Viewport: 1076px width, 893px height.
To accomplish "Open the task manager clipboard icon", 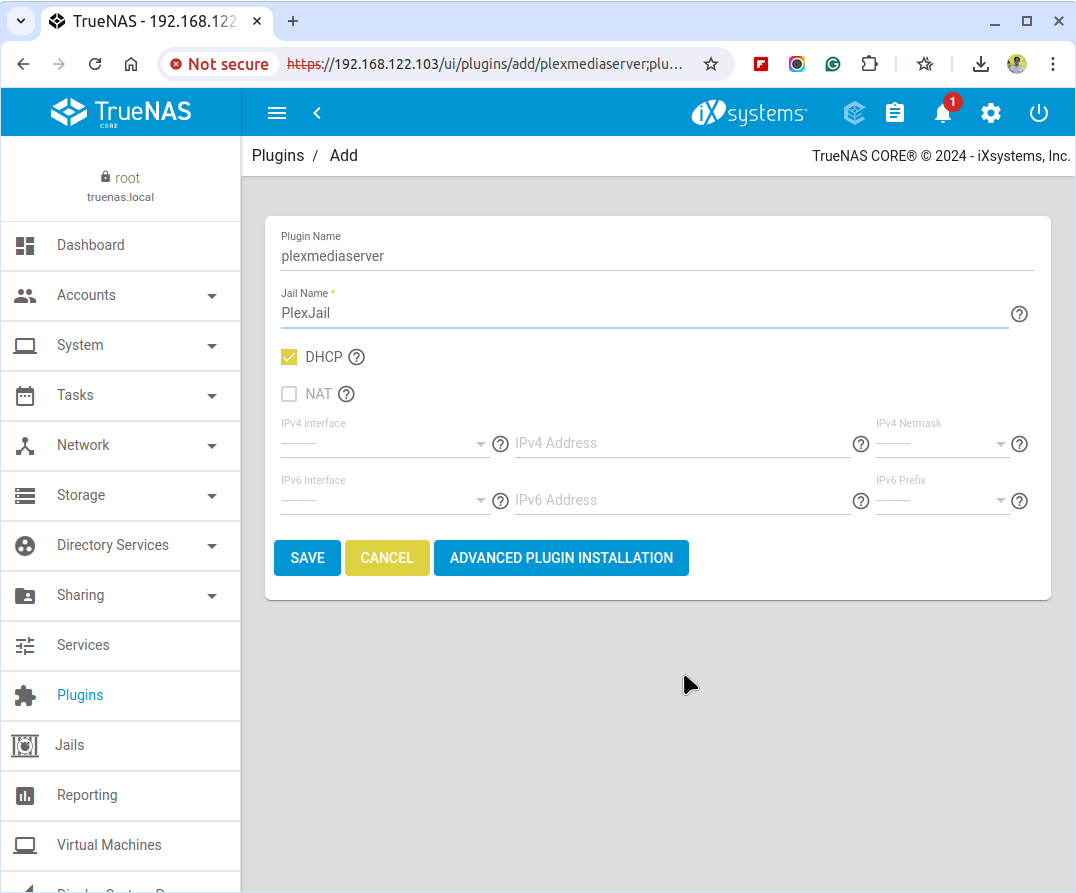I will (x=895, y=113).
